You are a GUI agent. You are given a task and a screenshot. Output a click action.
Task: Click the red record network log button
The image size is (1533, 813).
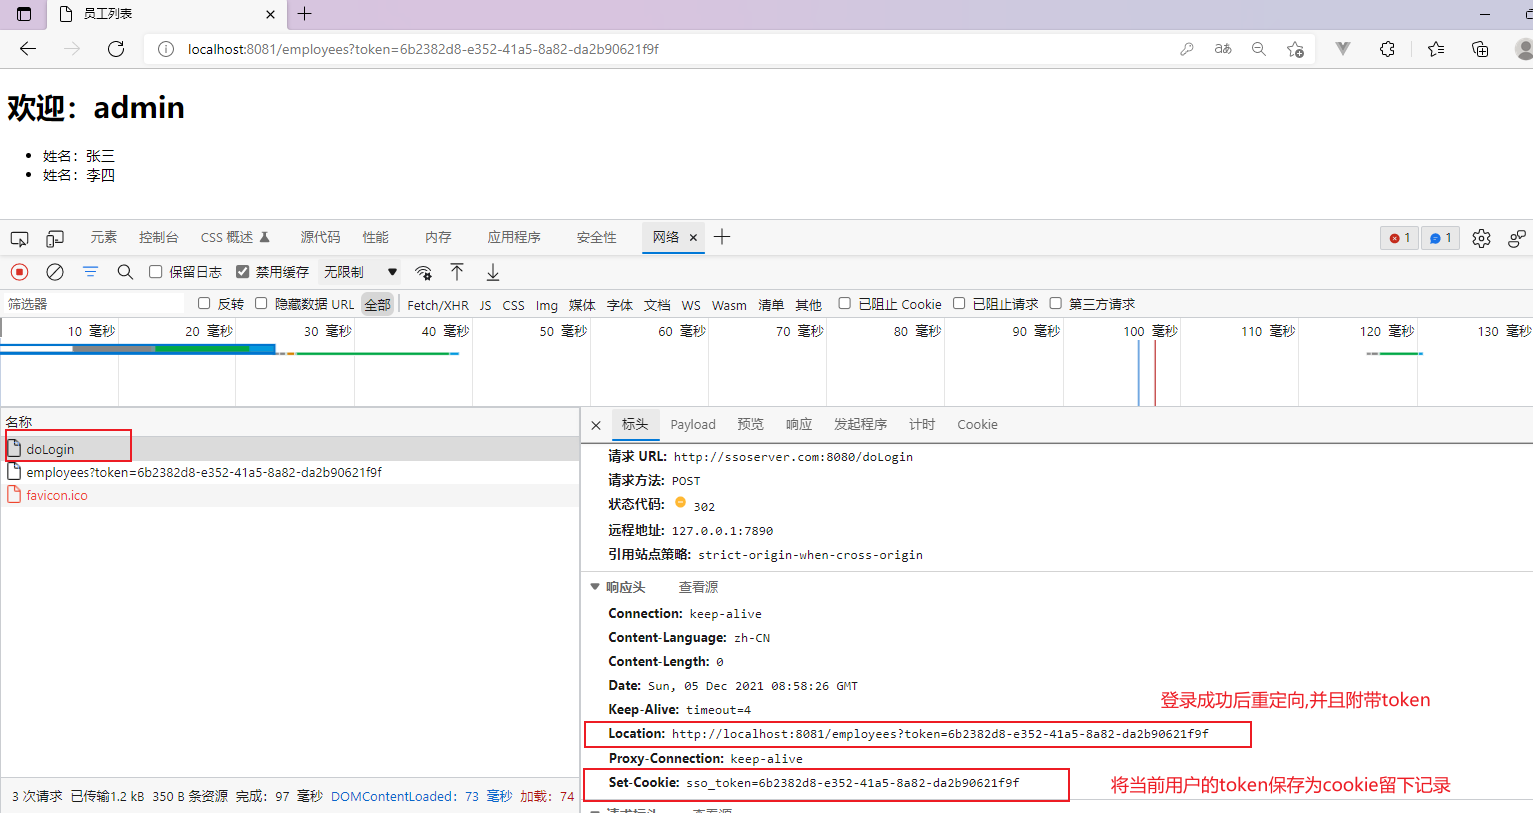point(19,272)
